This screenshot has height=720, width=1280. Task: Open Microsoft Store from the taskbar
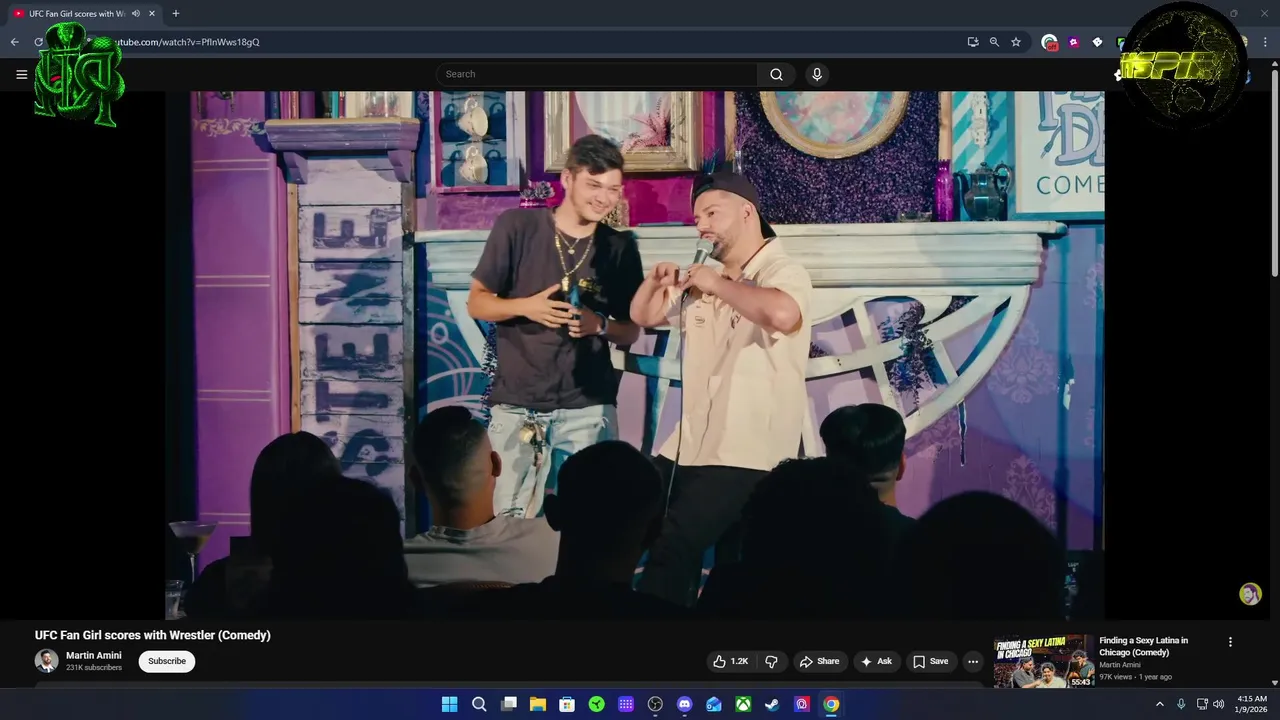[x=567, y=704]
